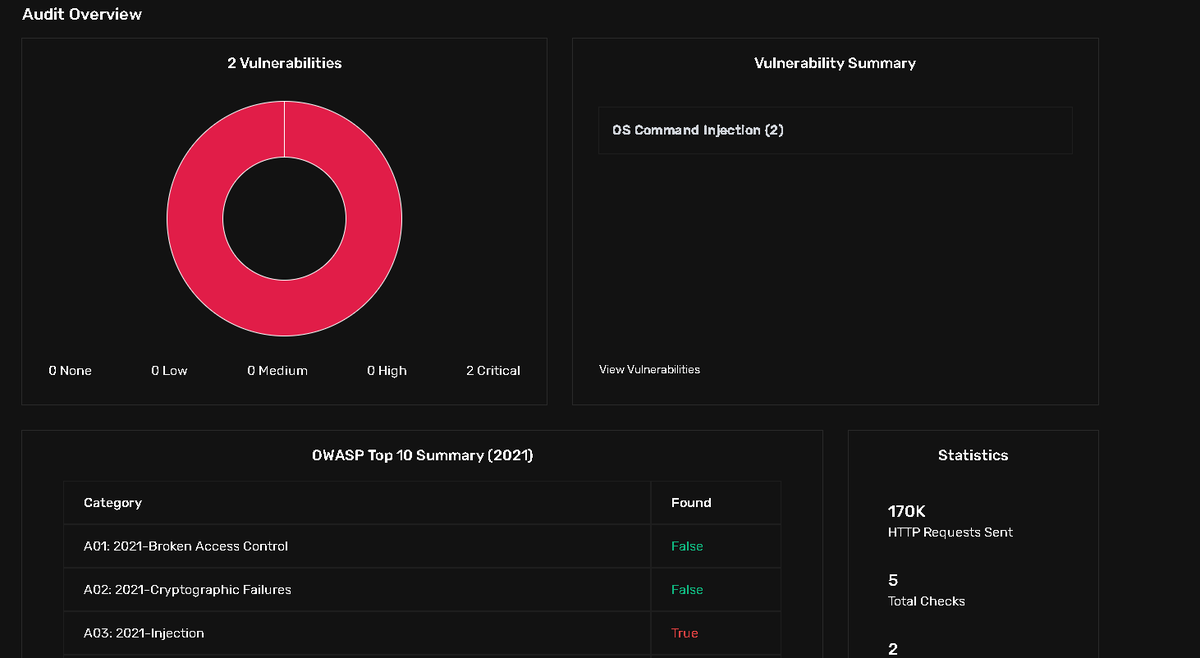Click the Total Checks label
1200x658 pixels.
tap(926, 602)
